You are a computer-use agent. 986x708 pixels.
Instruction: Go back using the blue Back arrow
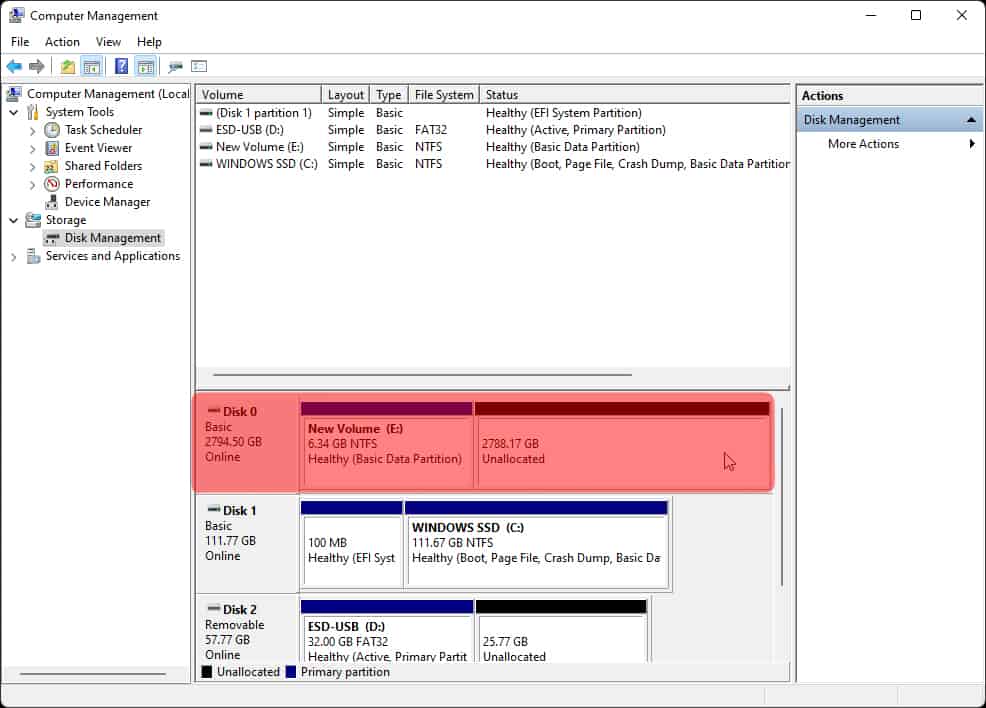pyautogui.click(x=14, y=66)
